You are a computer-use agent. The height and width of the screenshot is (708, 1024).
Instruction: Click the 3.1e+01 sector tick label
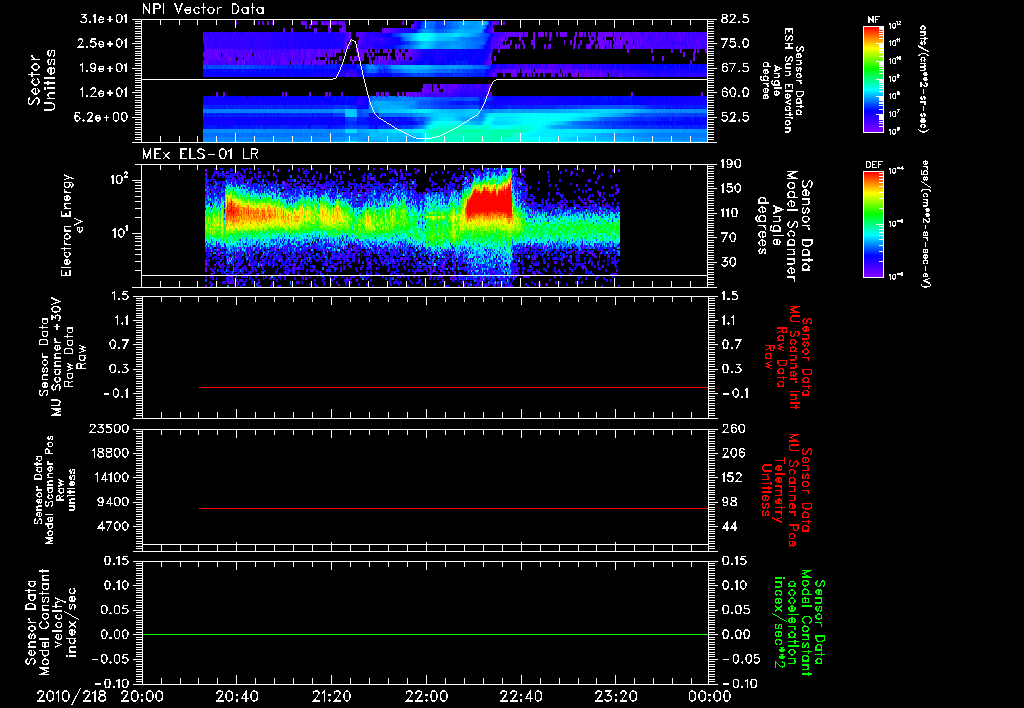(104, 19)
